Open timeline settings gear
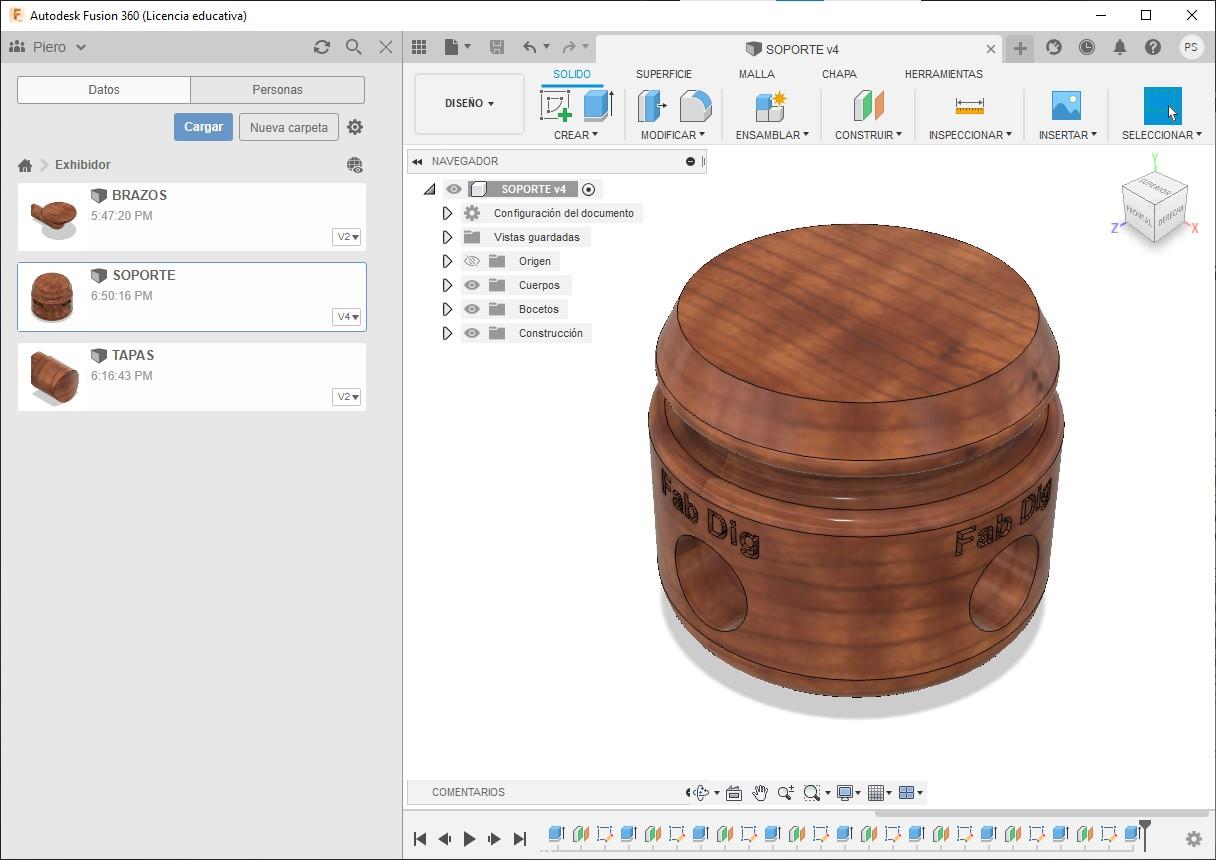 1193,839
